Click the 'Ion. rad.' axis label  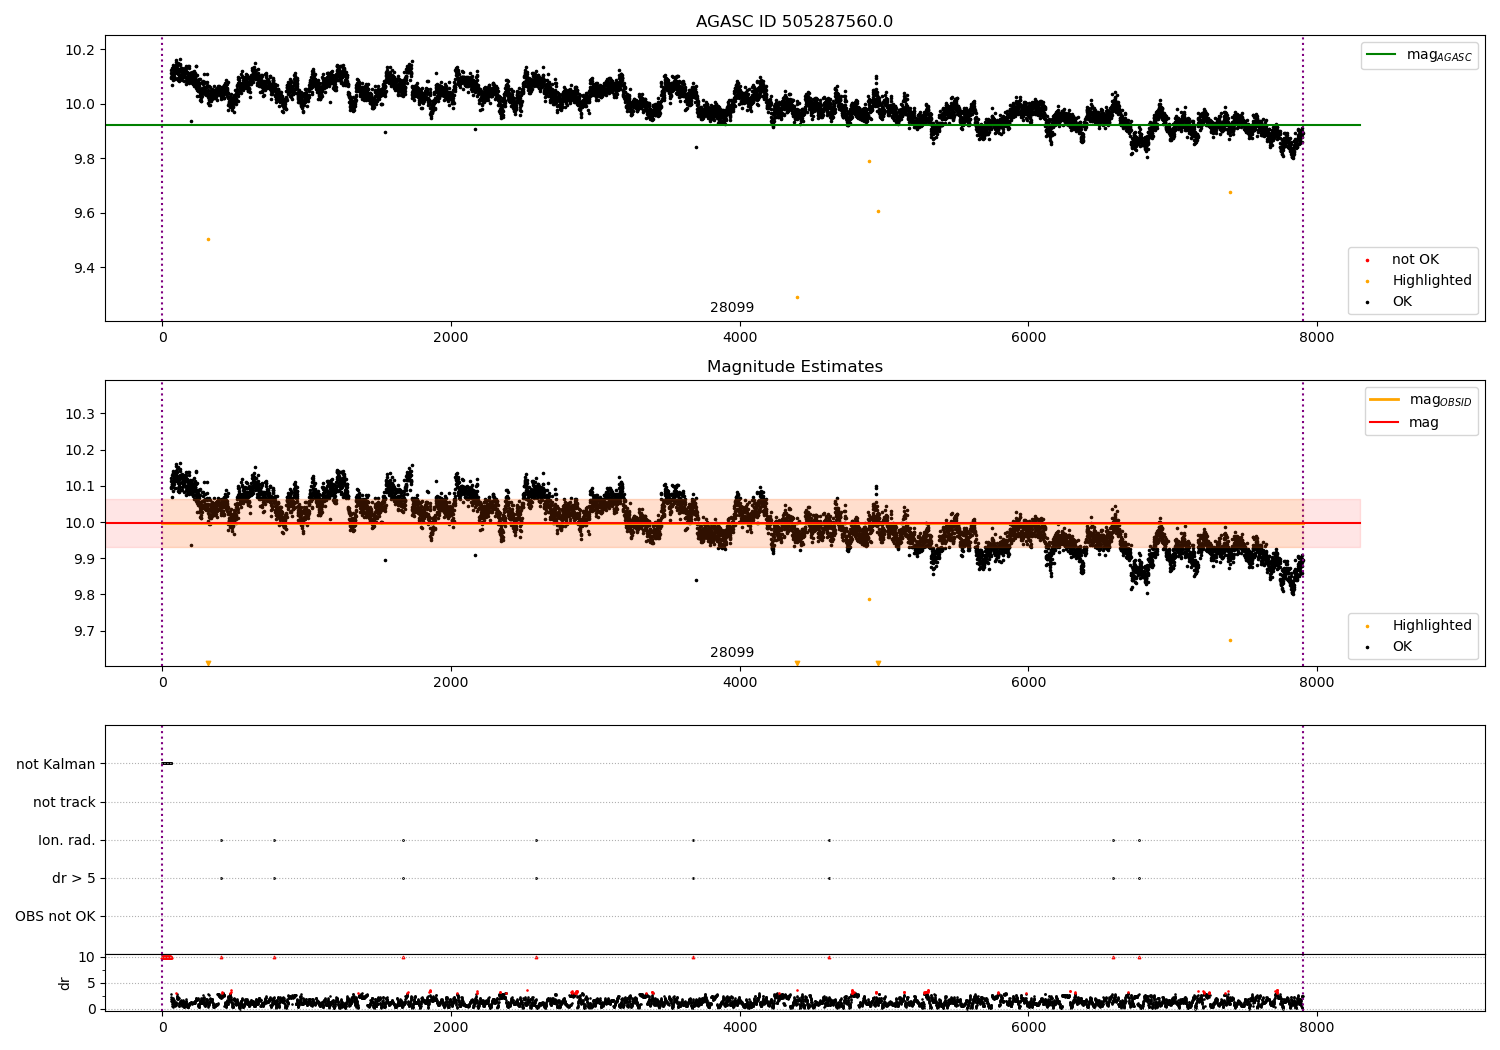click(67, 840)
